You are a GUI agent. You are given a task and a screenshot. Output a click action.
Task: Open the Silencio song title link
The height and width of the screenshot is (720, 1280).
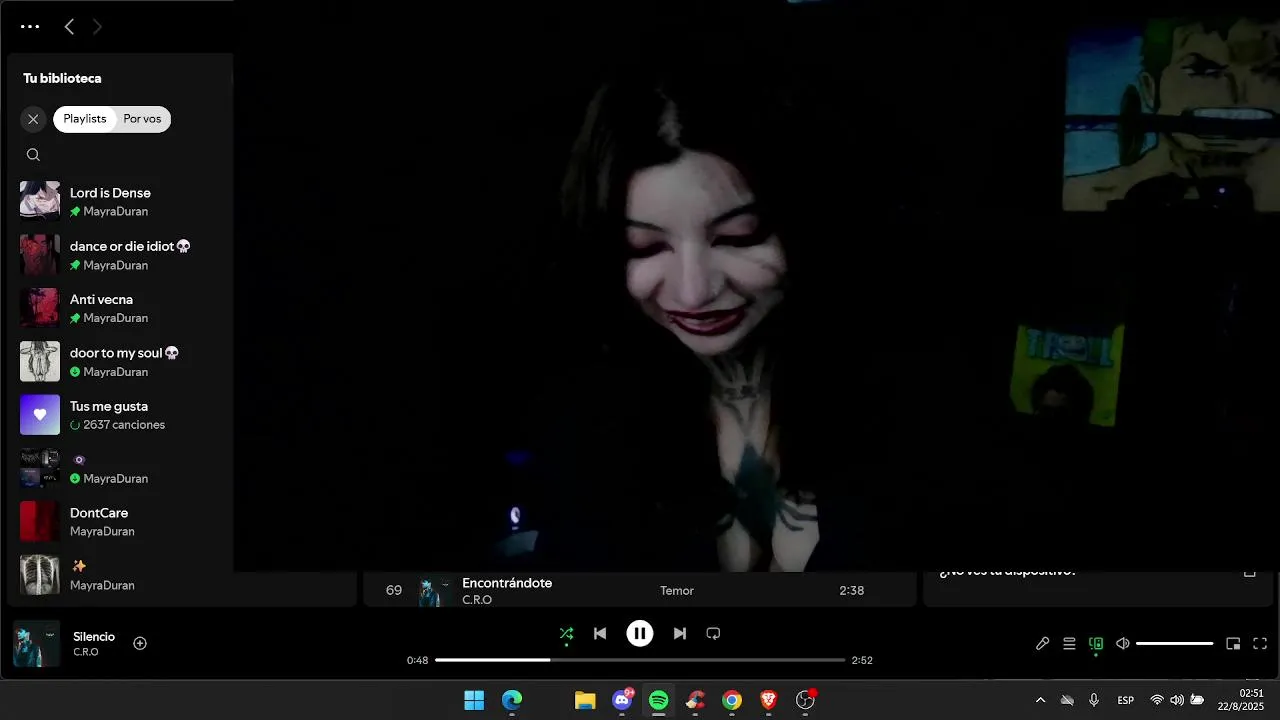[94, 636]
